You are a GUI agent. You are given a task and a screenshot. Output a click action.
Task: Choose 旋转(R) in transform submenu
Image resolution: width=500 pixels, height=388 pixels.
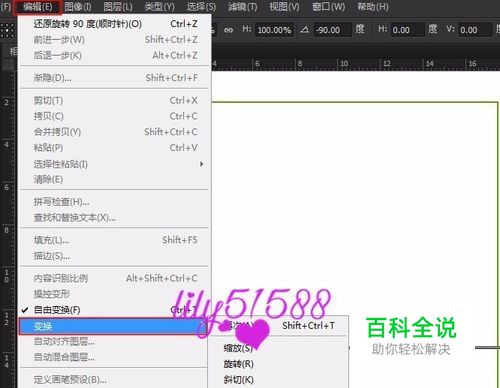pyautogui.click(x=278, y=364)
